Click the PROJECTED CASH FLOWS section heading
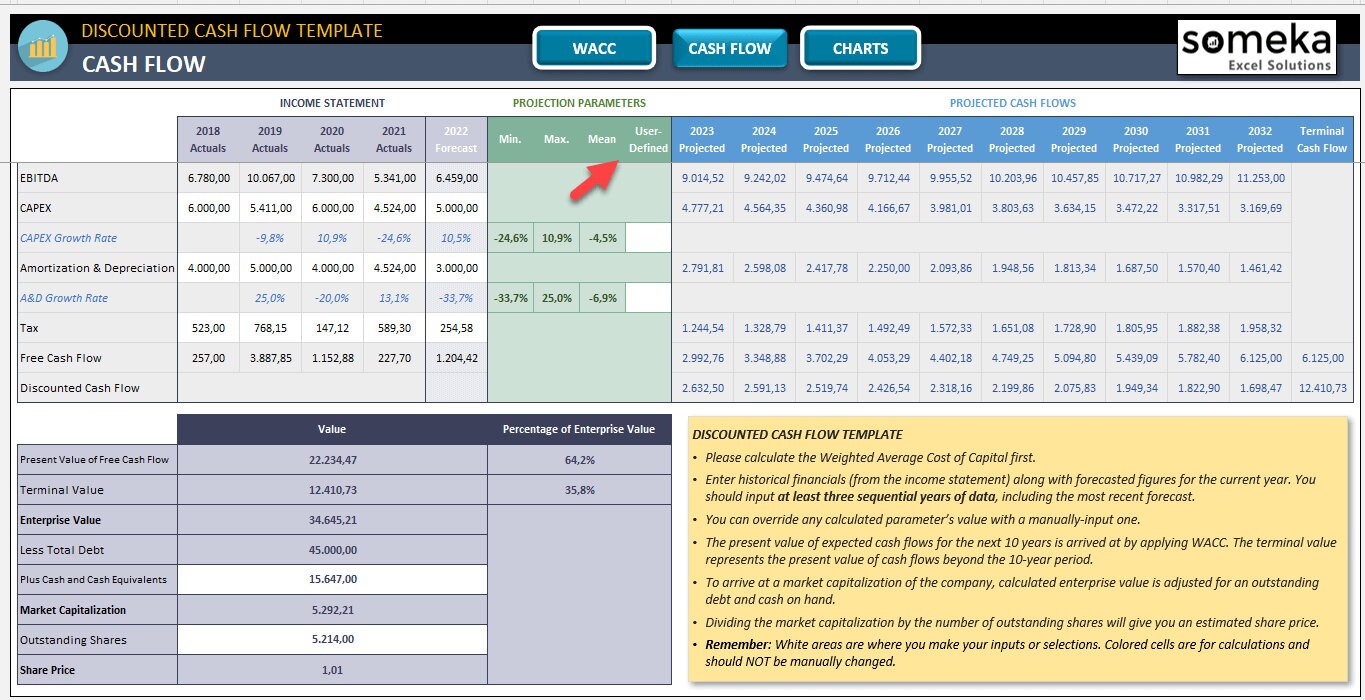Viewport: 1365px width, 700px height. 1012,103
